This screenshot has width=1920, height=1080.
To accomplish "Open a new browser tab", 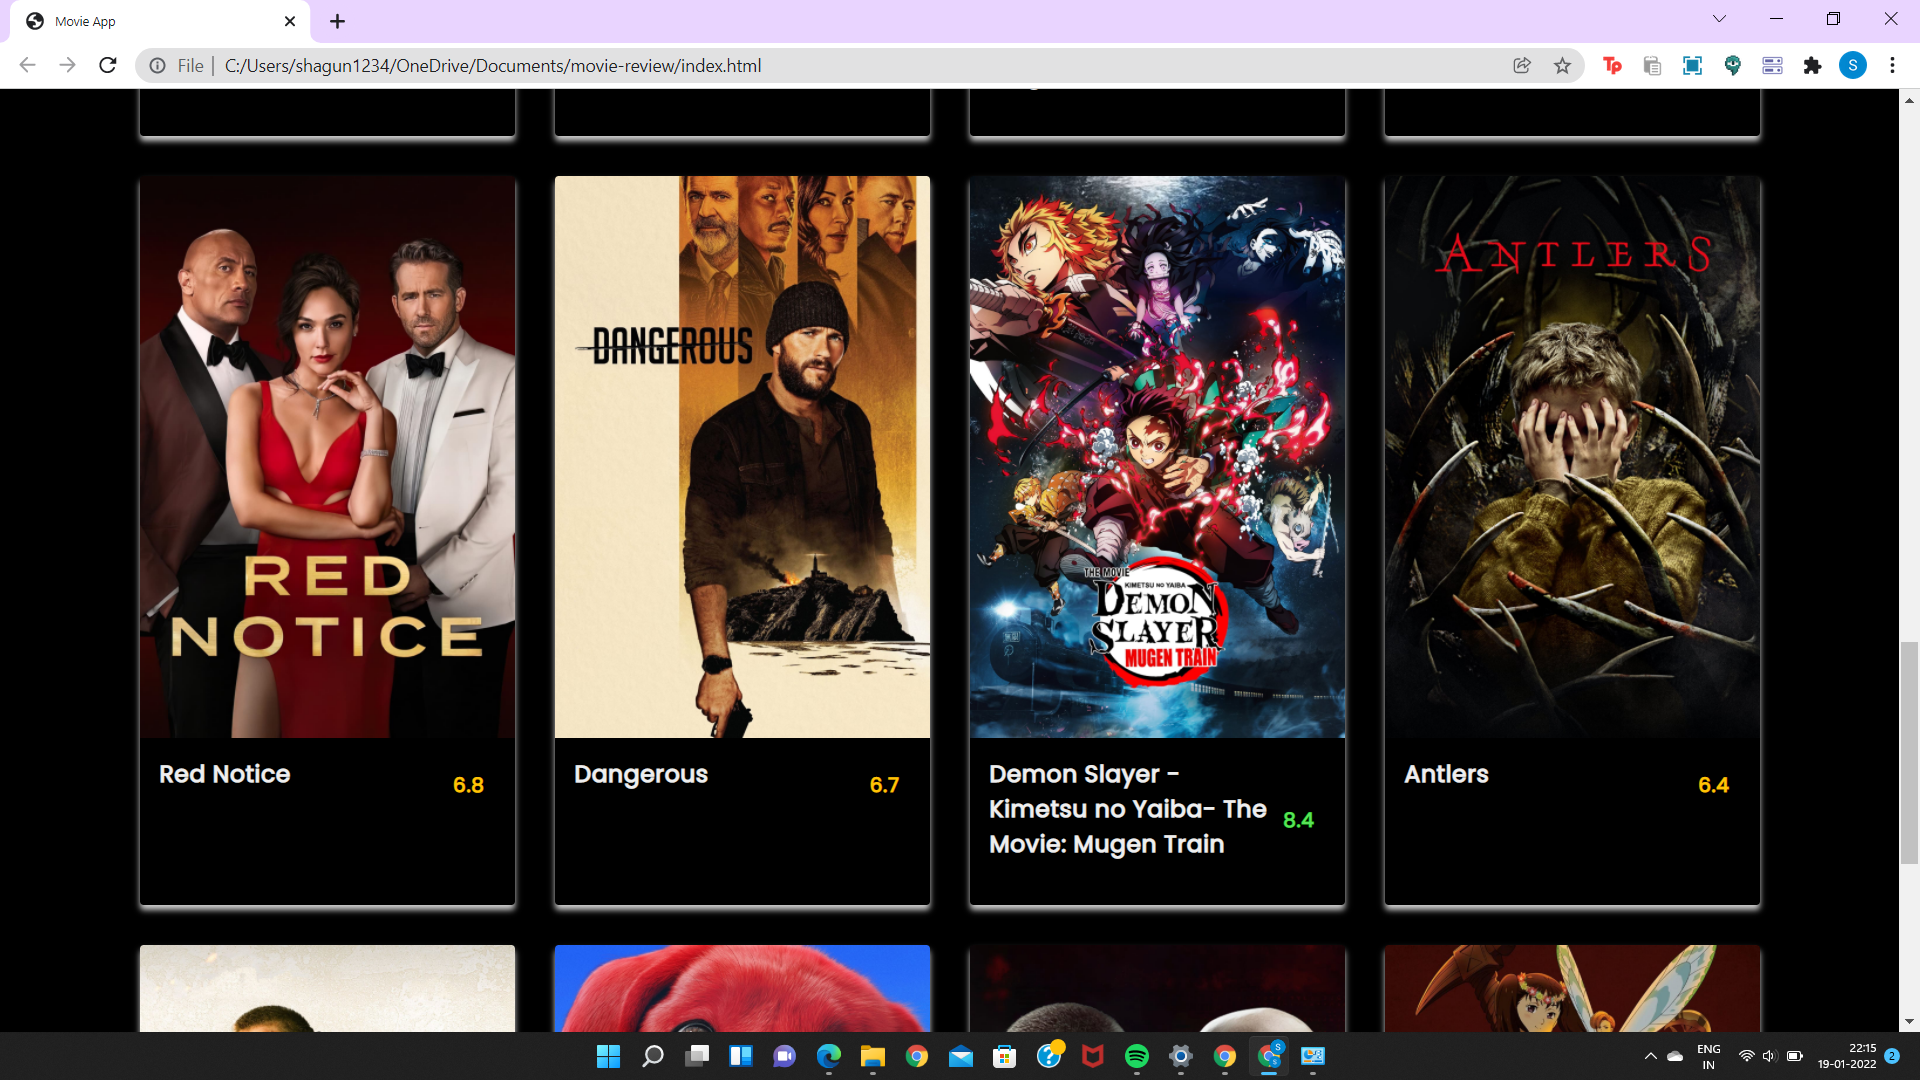I will (337, 21).
